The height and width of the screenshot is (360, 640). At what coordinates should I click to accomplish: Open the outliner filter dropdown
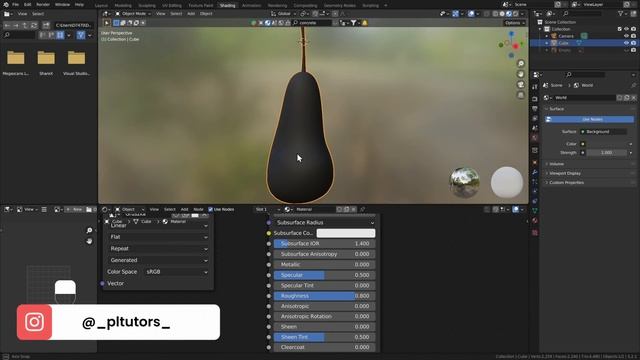click(x=622, y=13)
